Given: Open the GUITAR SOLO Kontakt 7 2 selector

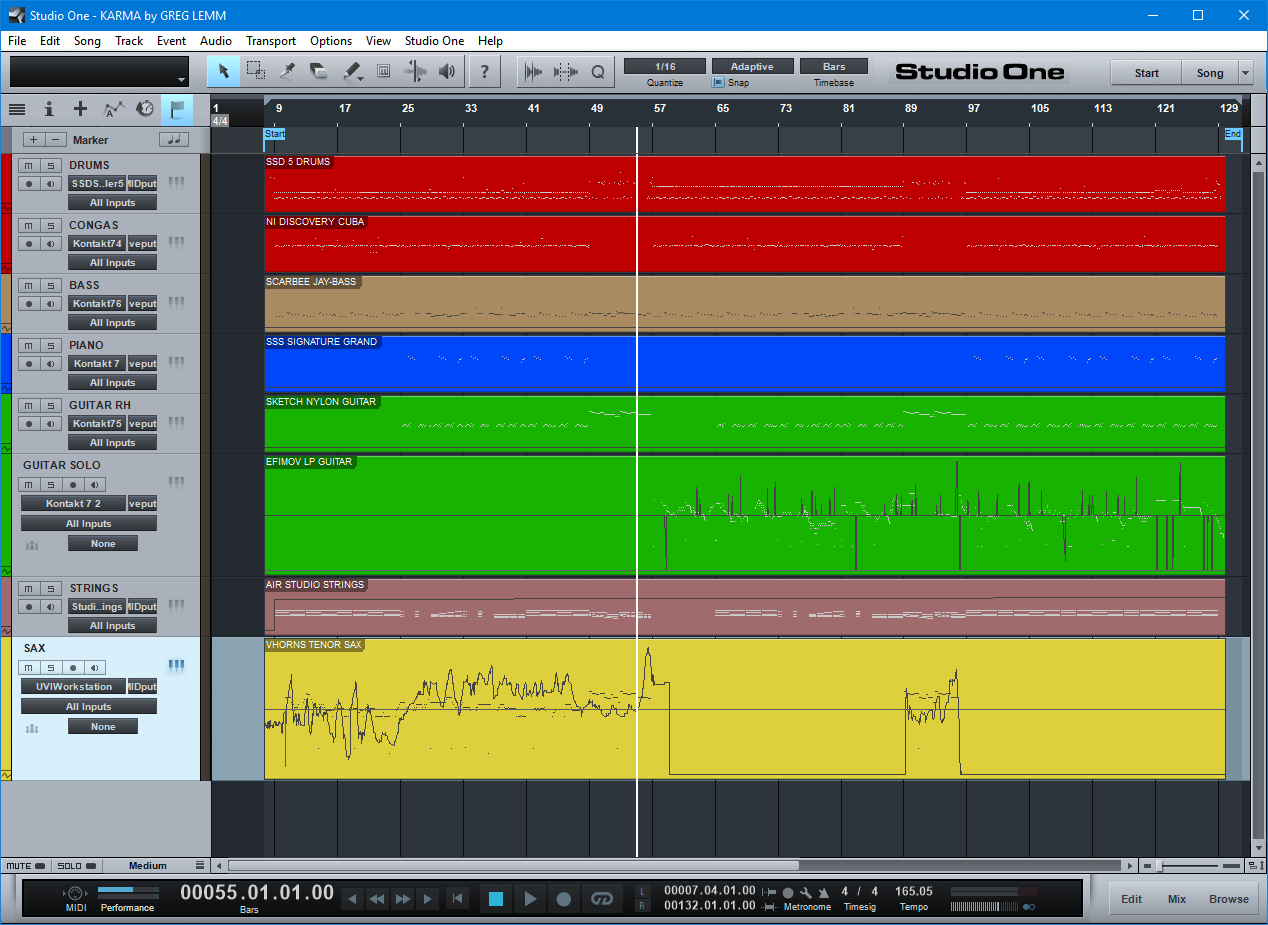Looking at the screenshot, I should click(73, 504).
